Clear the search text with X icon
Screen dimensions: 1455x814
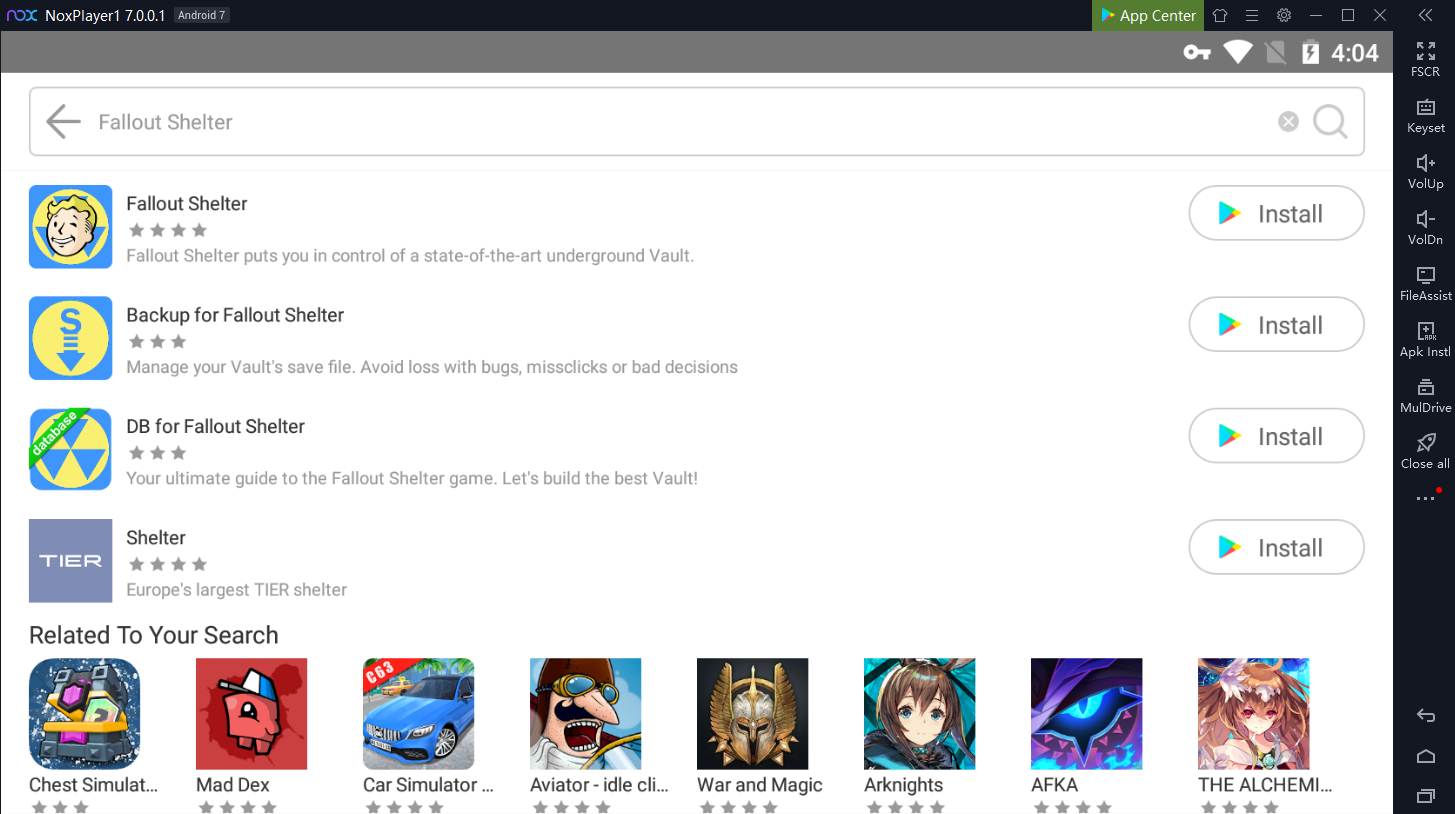(x=1288, y=122)
